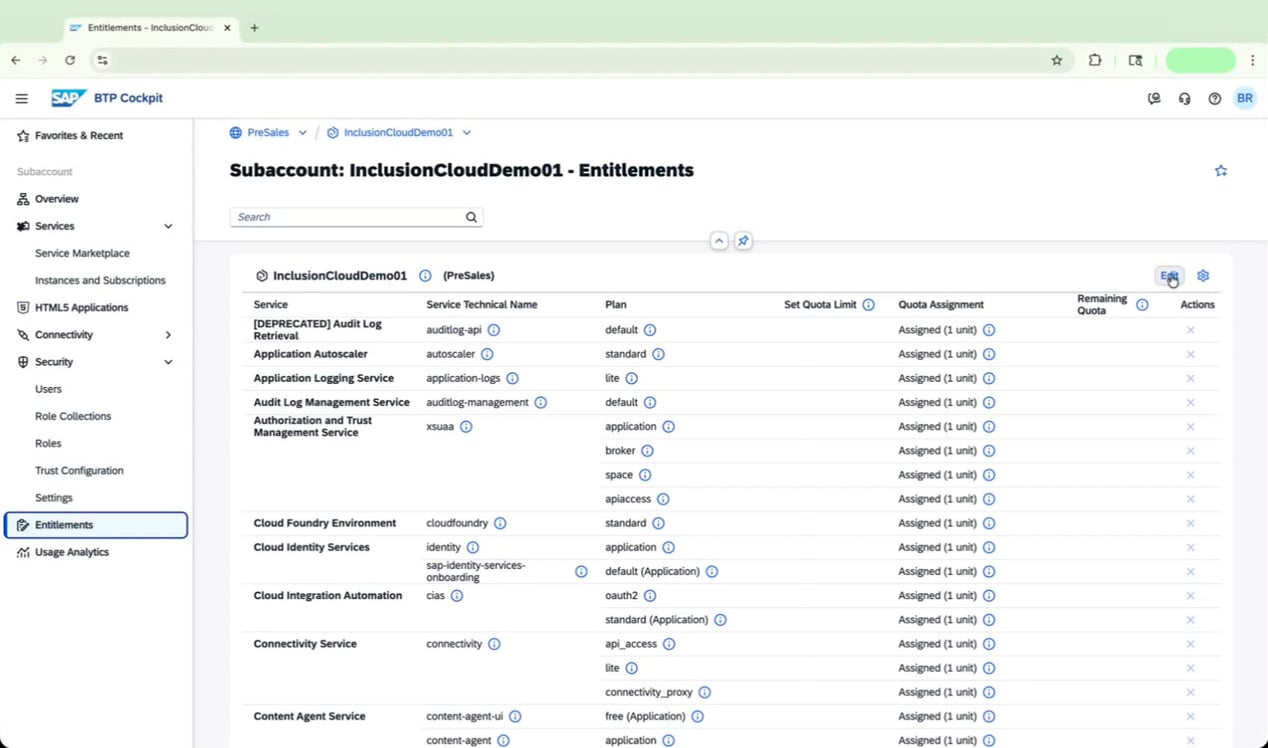The height and width of the screenshot is (748, 1268).
Task: Pin the header with the pin icon
Action: click(743, 241)
